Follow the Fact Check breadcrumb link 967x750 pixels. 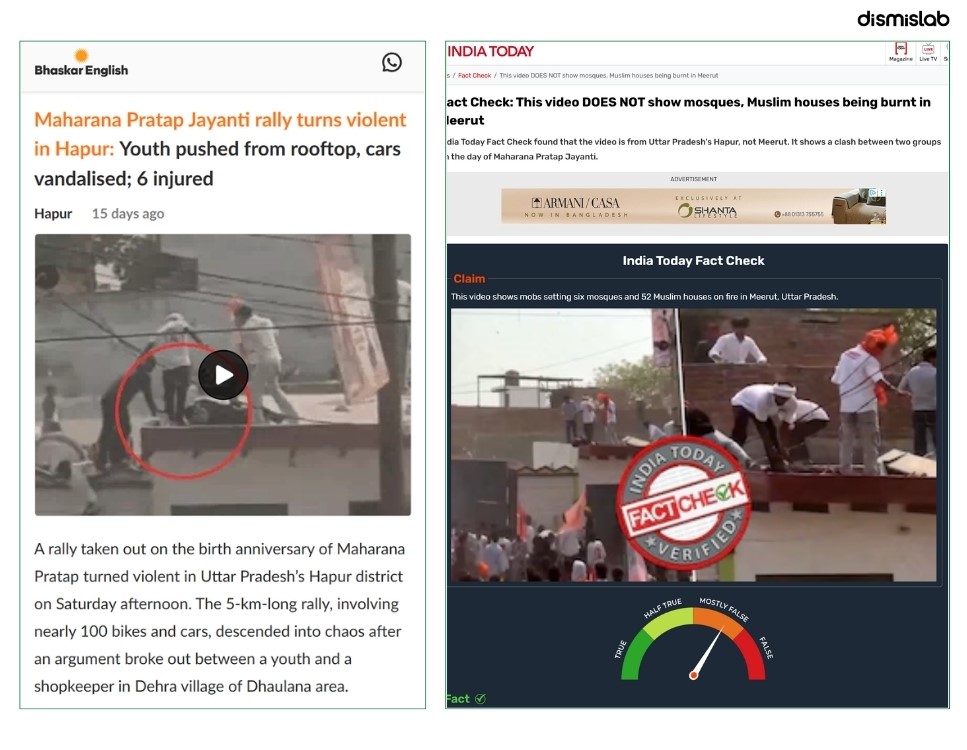[x=474, y=75]
